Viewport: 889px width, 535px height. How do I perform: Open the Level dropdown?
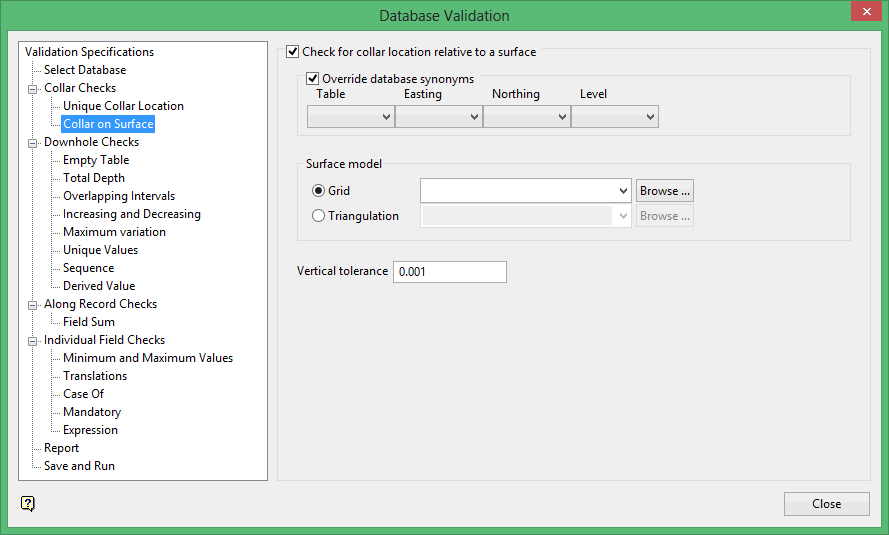point(615,117)
